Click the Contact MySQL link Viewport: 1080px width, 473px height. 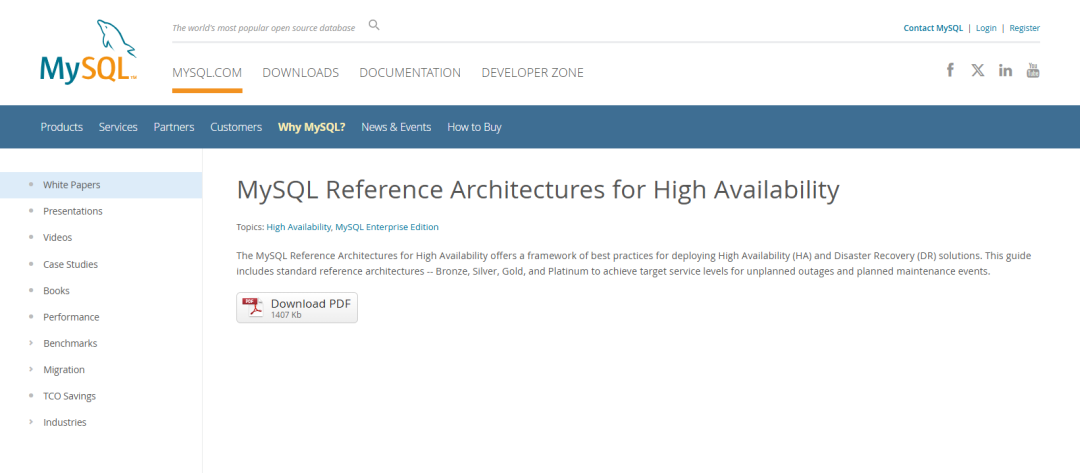933,28
